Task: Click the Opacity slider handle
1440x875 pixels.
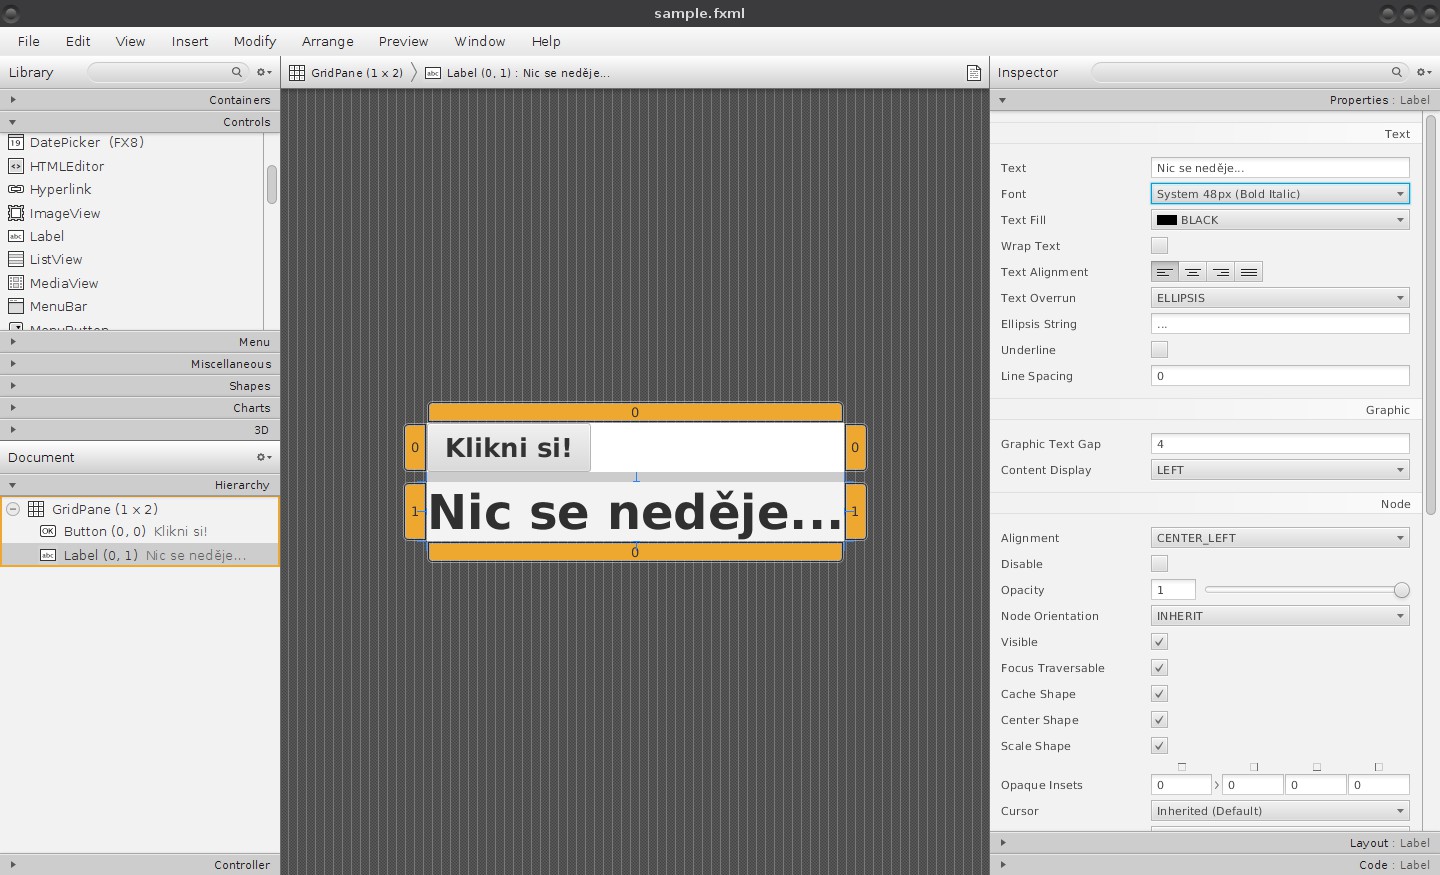Action: [x=1404, y=589]
